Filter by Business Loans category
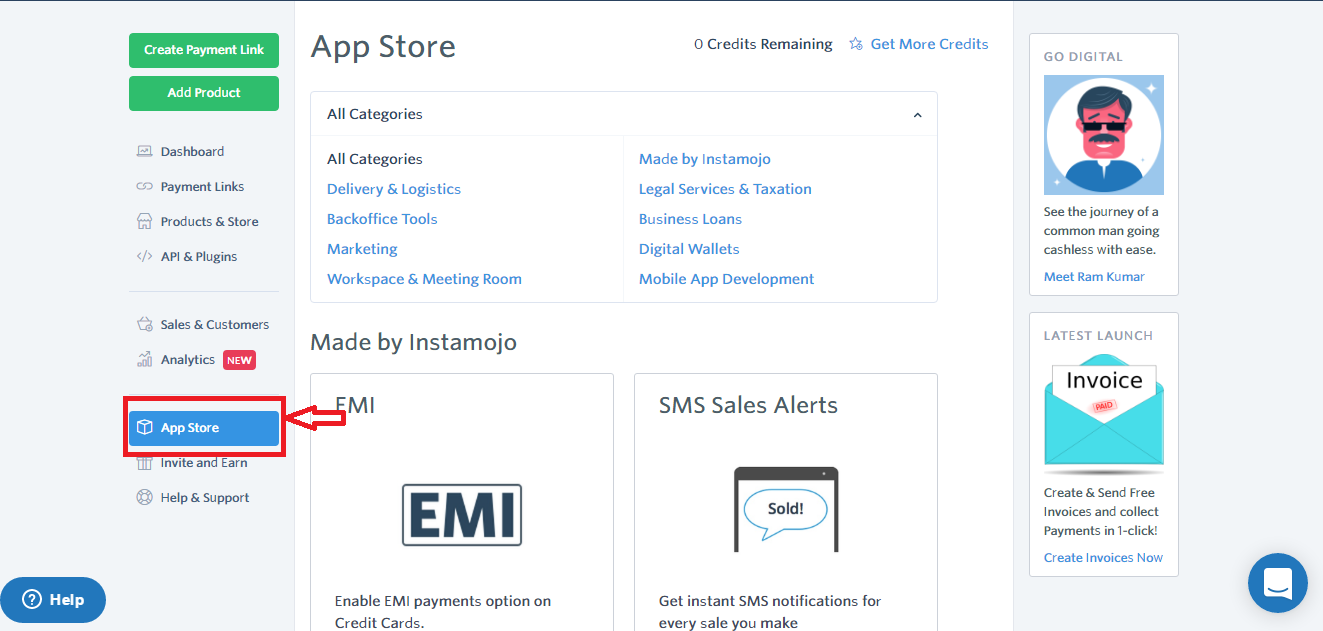 pyautogui.click(x=690, y=219)
